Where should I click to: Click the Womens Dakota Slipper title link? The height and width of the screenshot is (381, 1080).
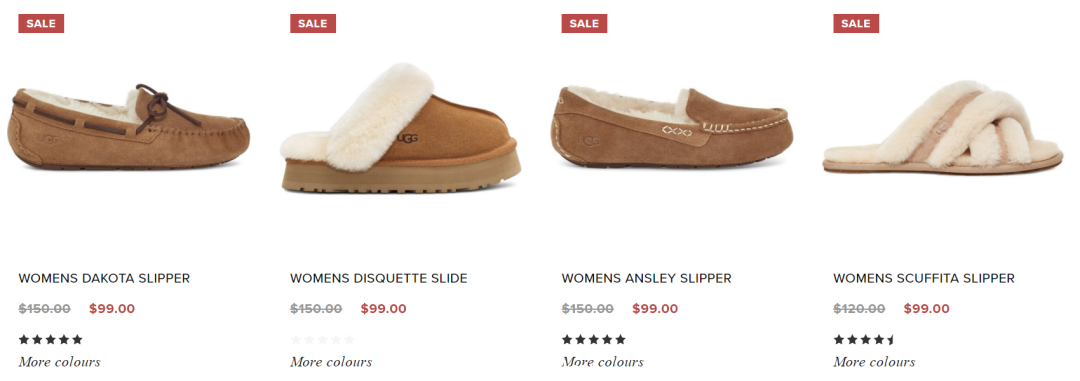tap(104, 278)
